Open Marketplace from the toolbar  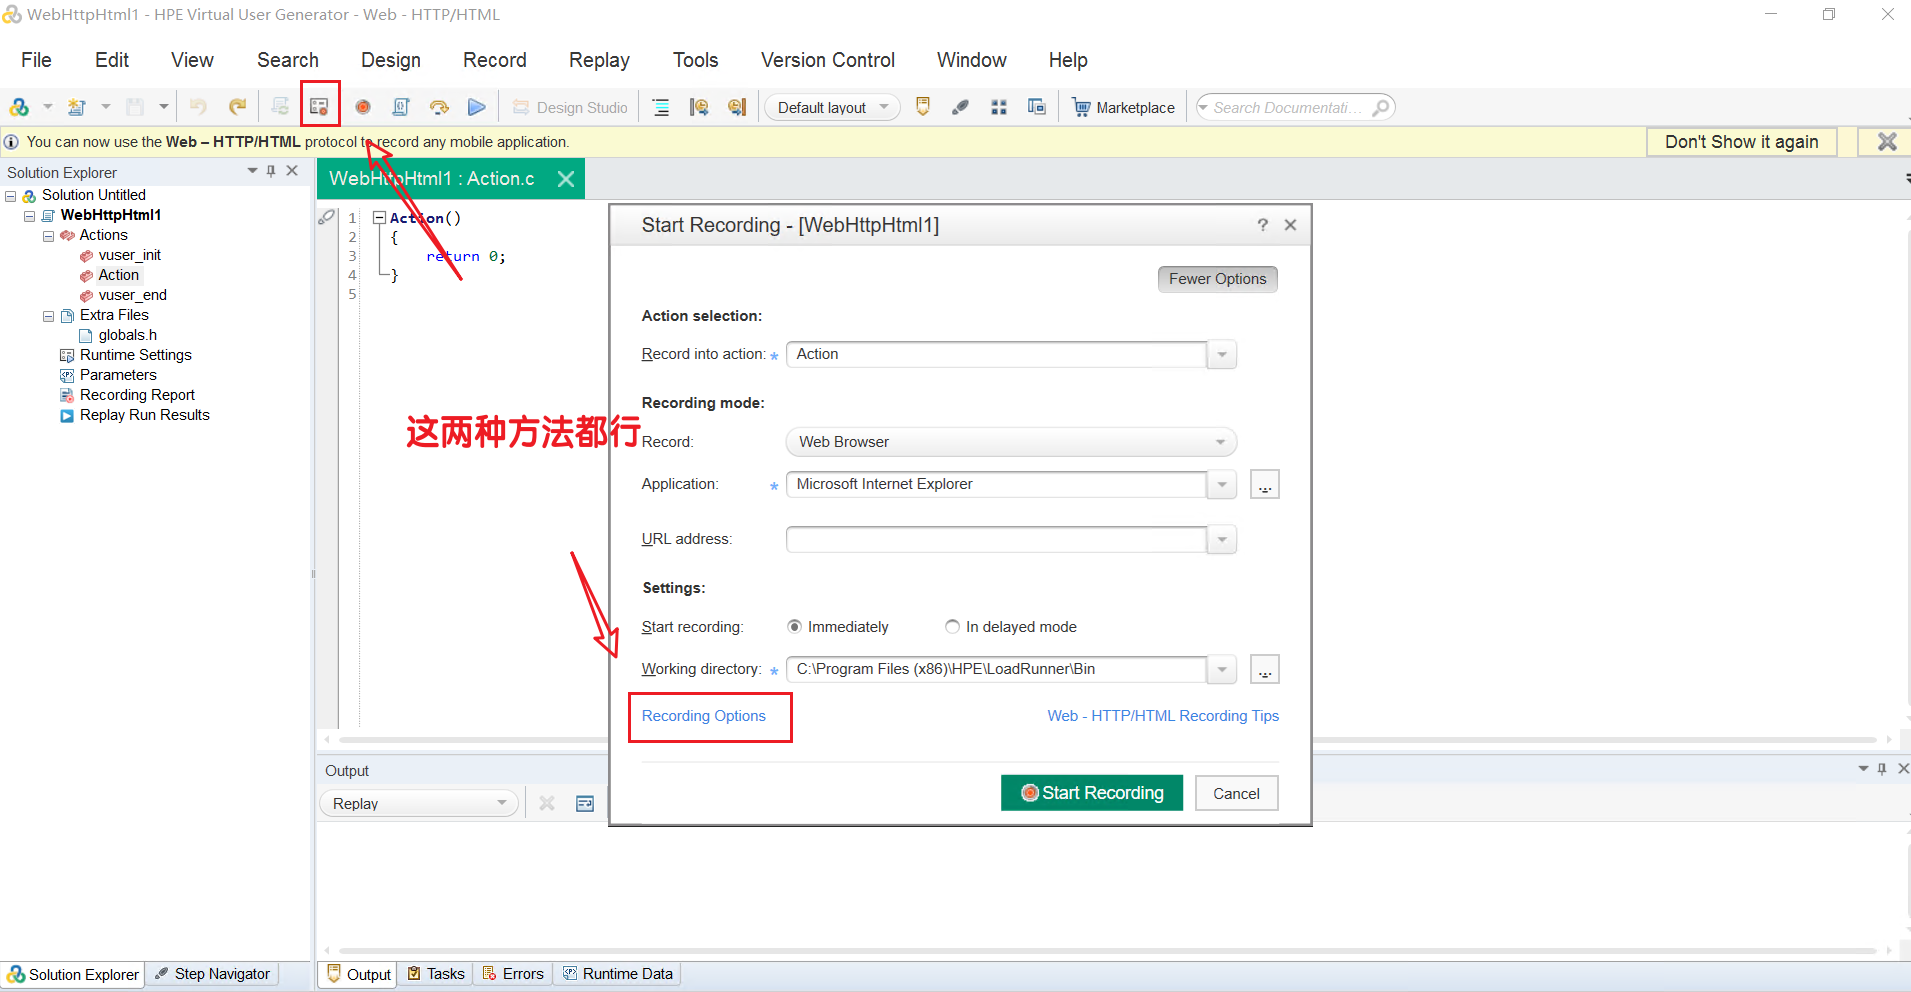(1124, 107)
